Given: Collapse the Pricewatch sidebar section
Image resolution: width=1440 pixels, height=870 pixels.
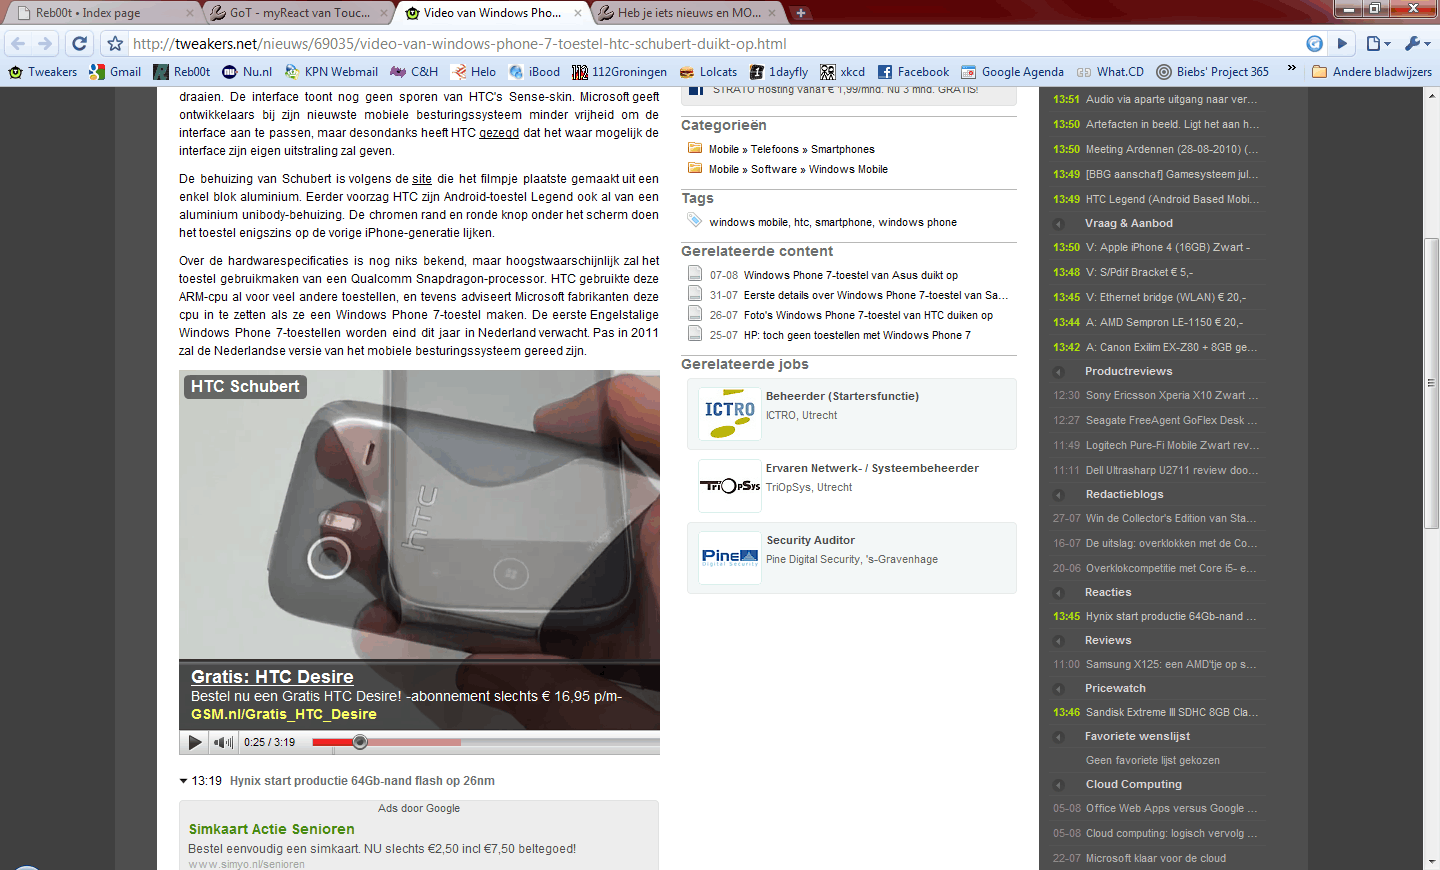Looking at the screenshot, I should (x=1059, y=689).
